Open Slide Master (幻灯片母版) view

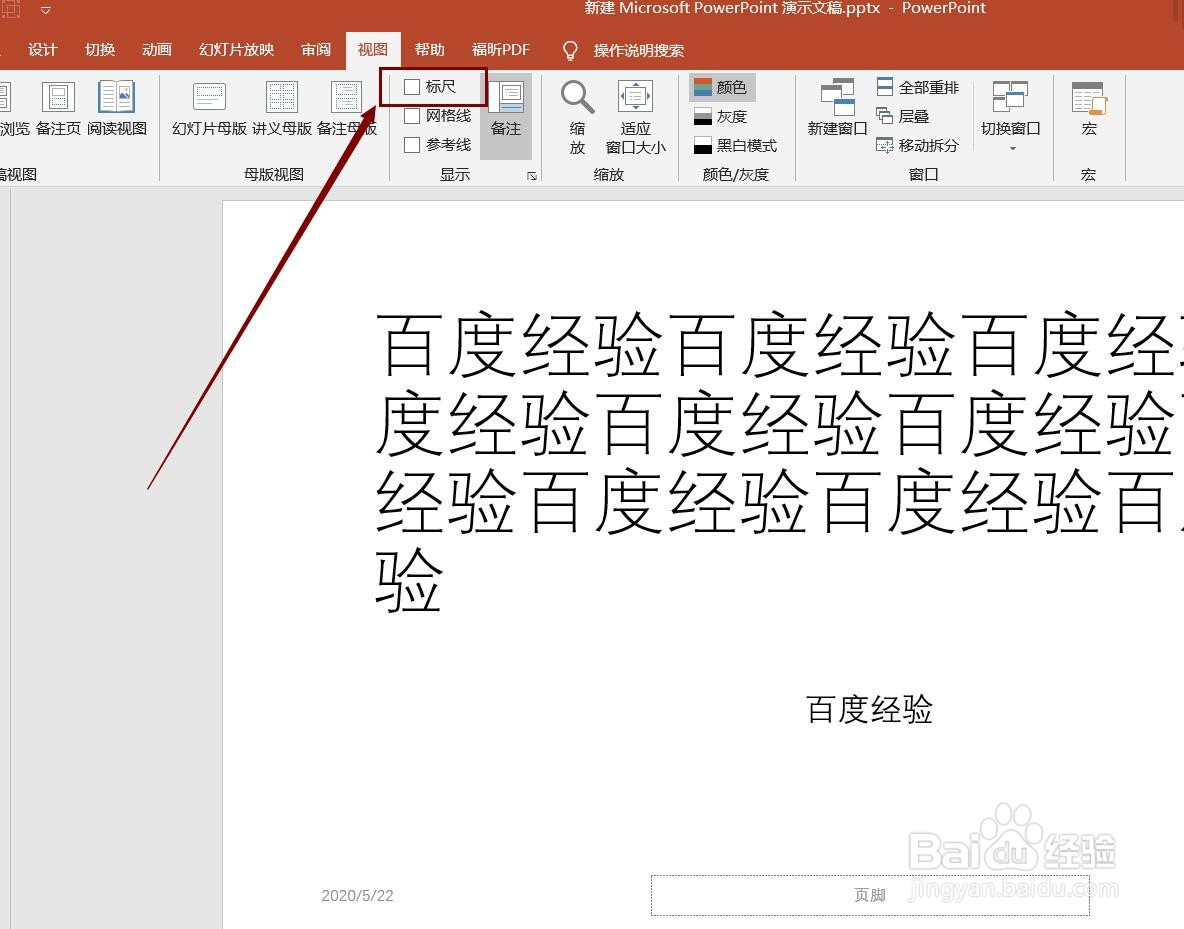click(x=209, y=110)
